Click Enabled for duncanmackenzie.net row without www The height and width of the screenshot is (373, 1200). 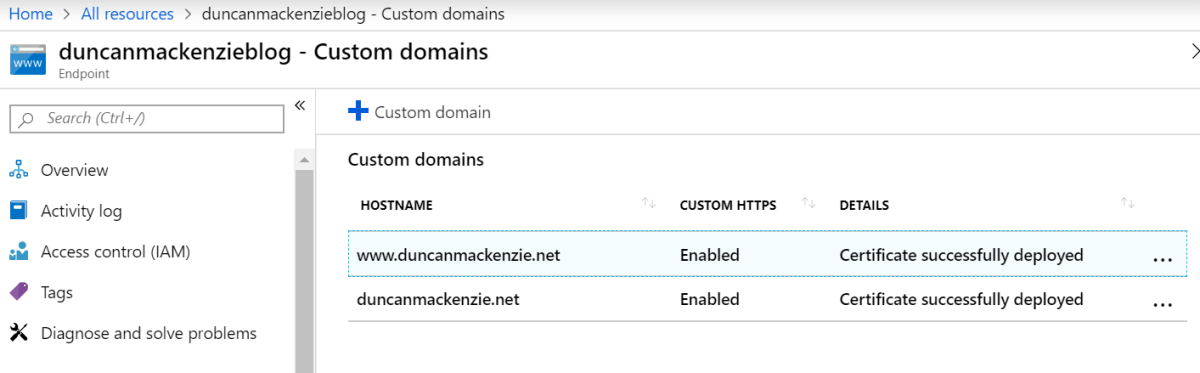pyautogui.click(x=710, y=299)
